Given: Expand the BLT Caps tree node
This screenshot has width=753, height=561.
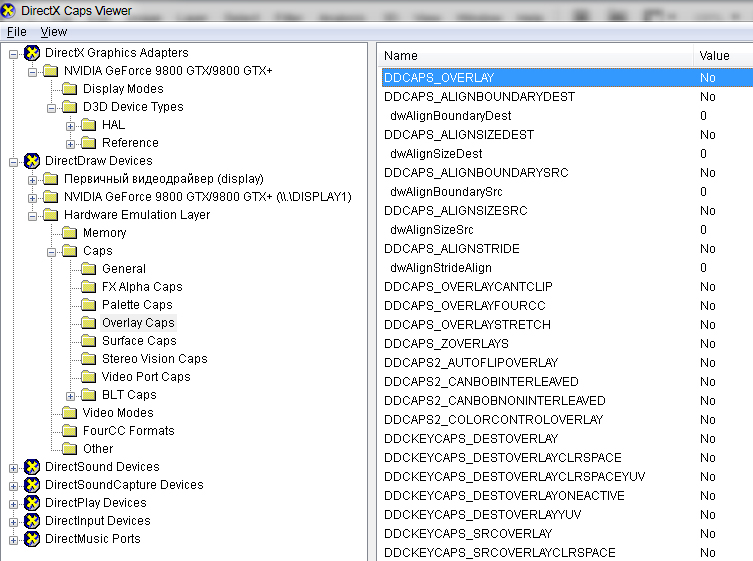Looking at the screenshot, I should pyautogui.click(x=71, y=395).
